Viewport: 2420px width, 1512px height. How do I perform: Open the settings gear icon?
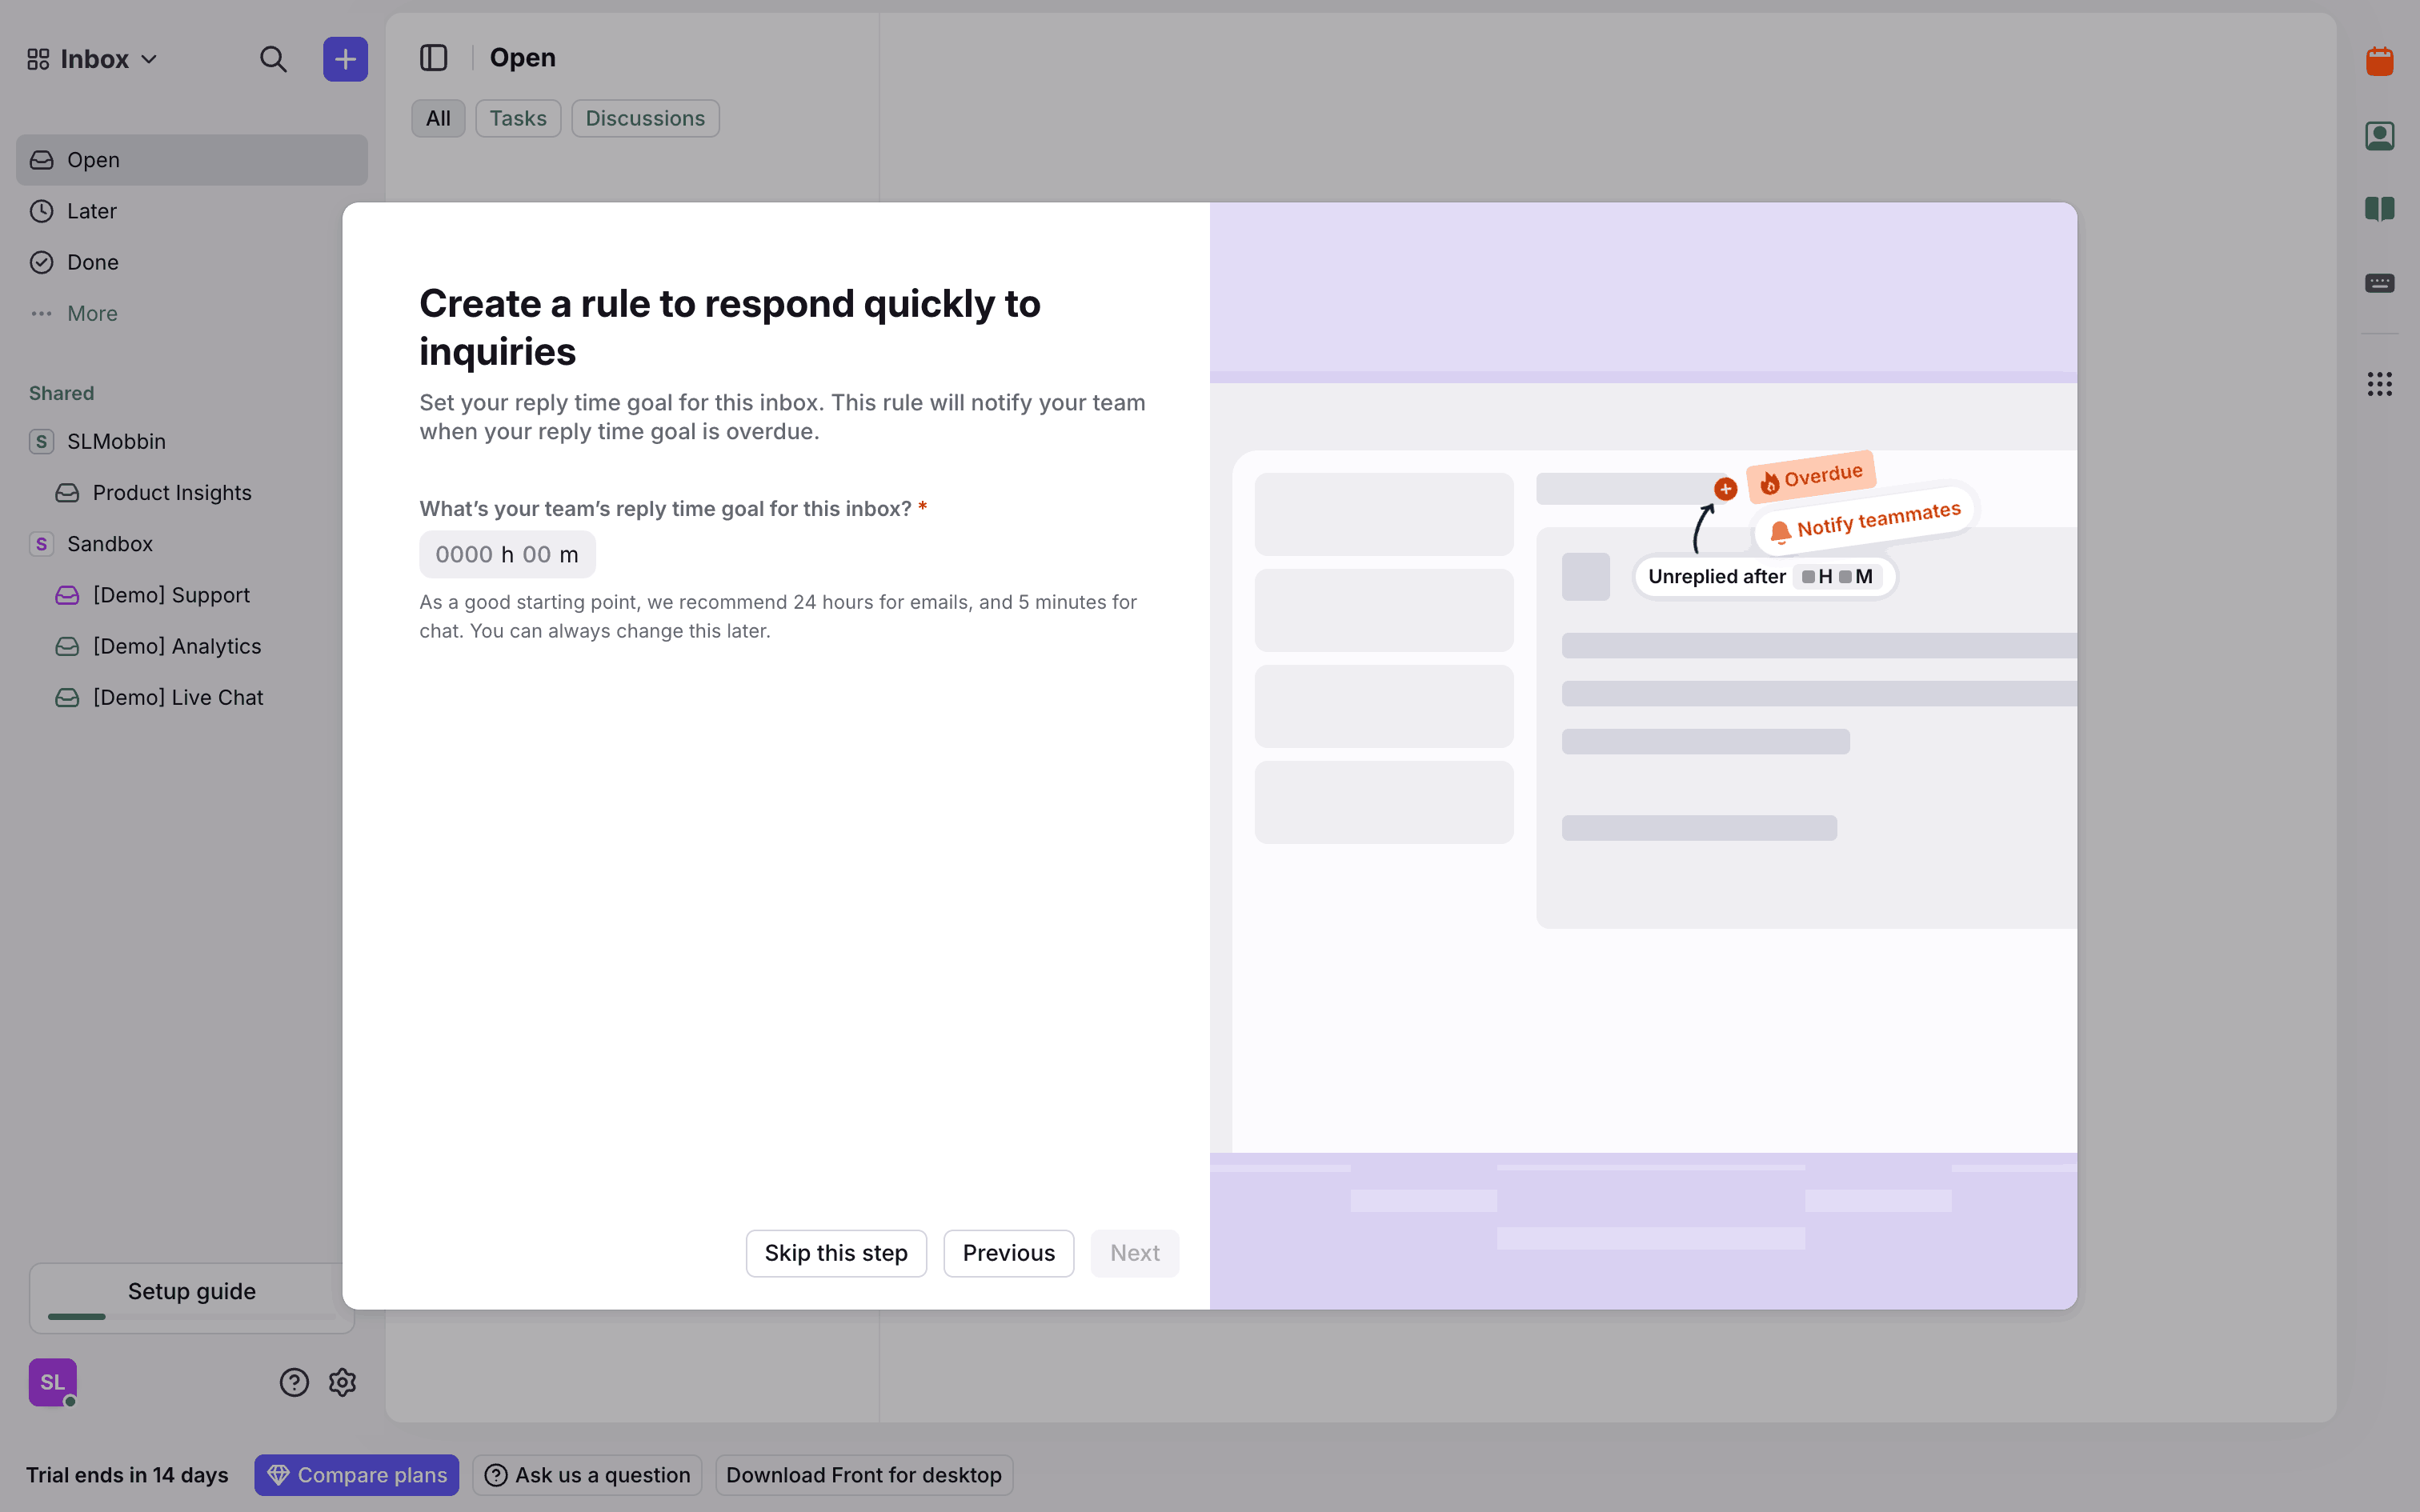(x=343, y=1382)
